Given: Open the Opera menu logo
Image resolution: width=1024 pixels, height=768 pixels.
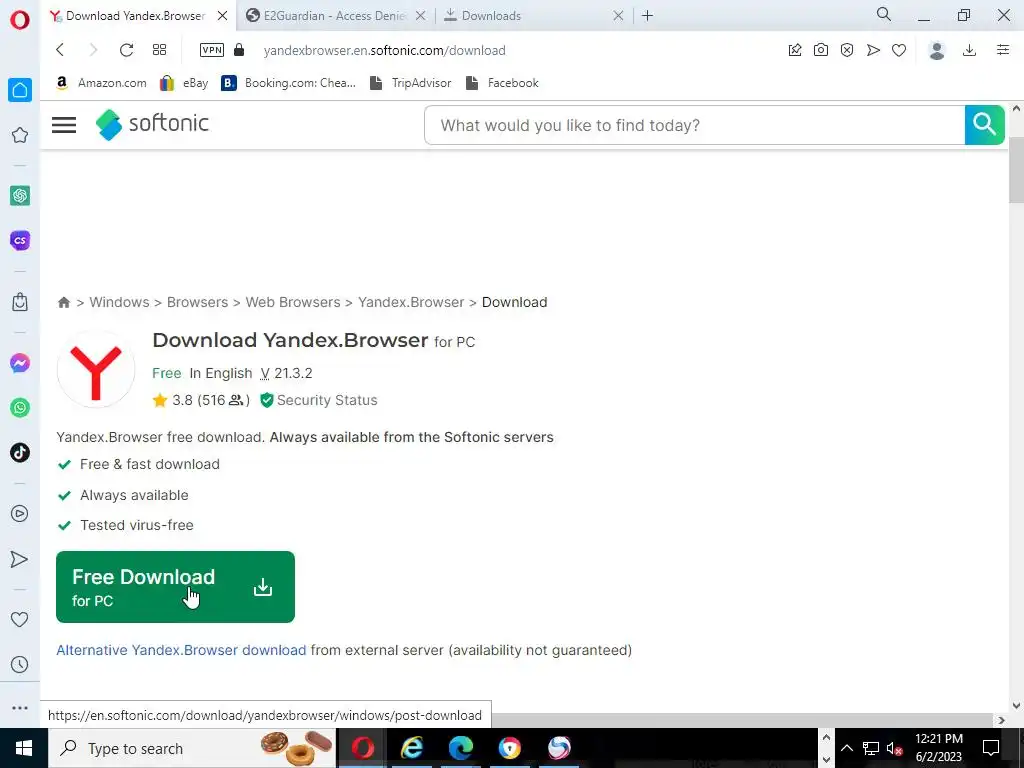Looking at the screenshot, I should [20, 20].
